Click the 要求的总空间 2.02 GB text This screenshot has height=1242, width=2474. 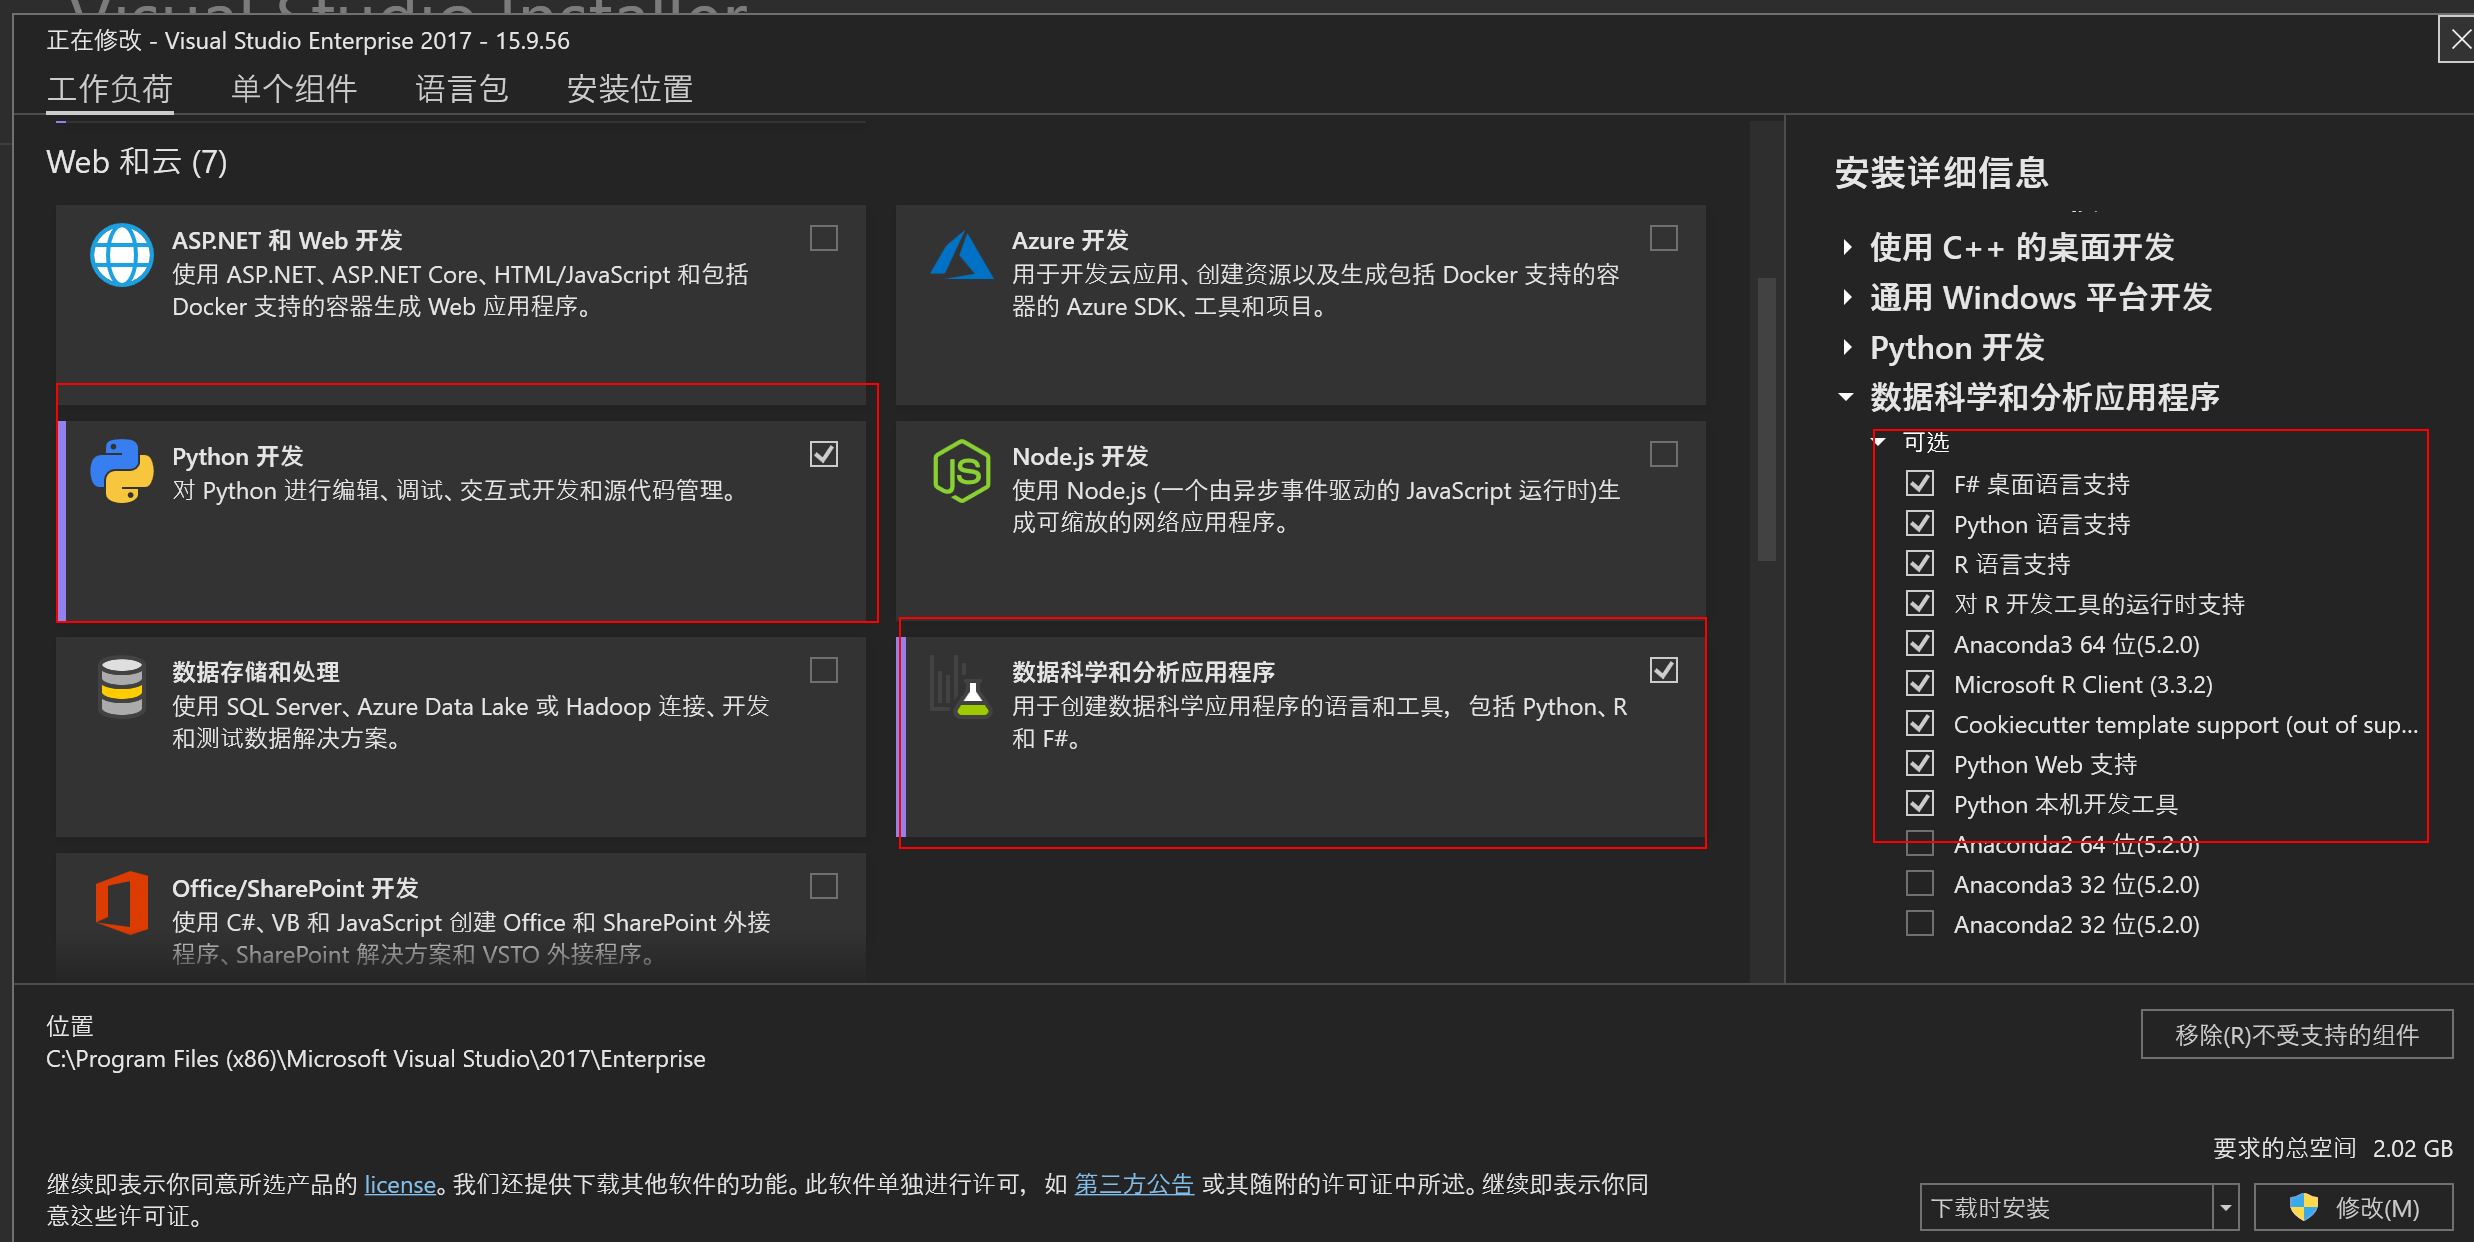click(2333, 1148)
